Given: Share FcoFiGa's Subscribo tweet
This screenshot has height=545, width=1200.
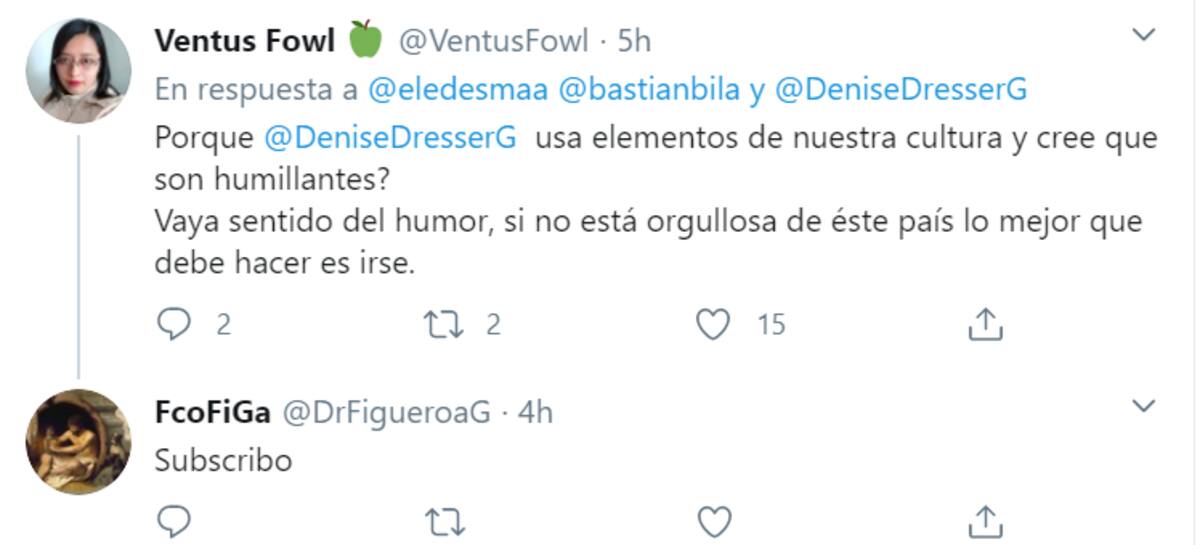Looking at the screenshot, I should 986,519.
